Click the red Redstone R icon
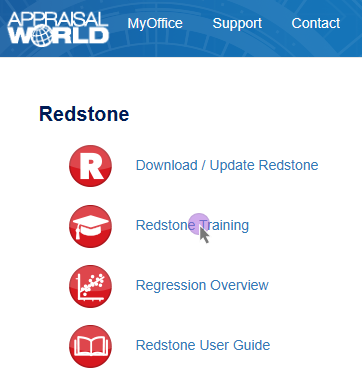 (90, 166)
